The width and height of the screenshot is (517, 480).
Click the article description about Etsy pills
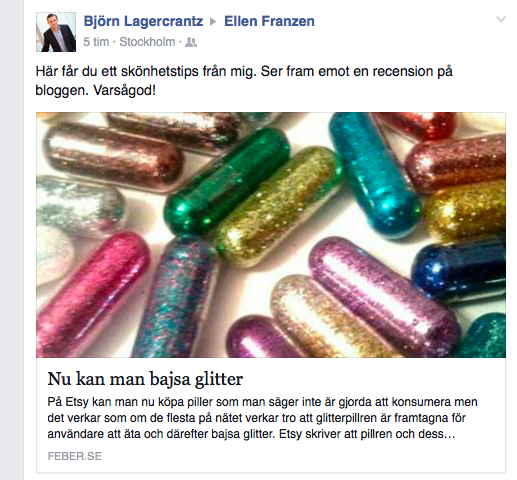262,418
